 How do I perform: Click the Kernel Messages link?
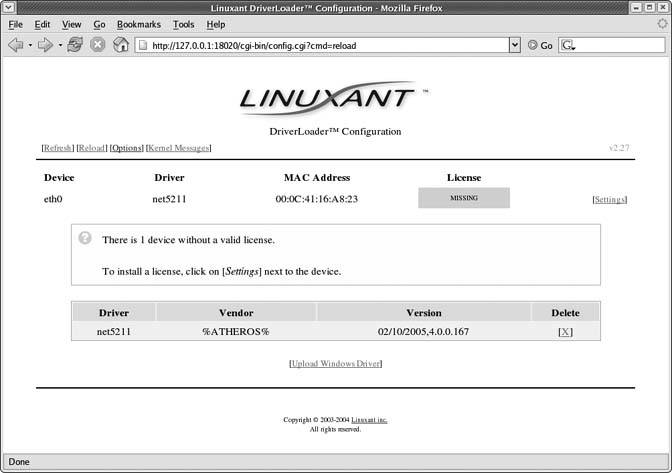[178, 148]
